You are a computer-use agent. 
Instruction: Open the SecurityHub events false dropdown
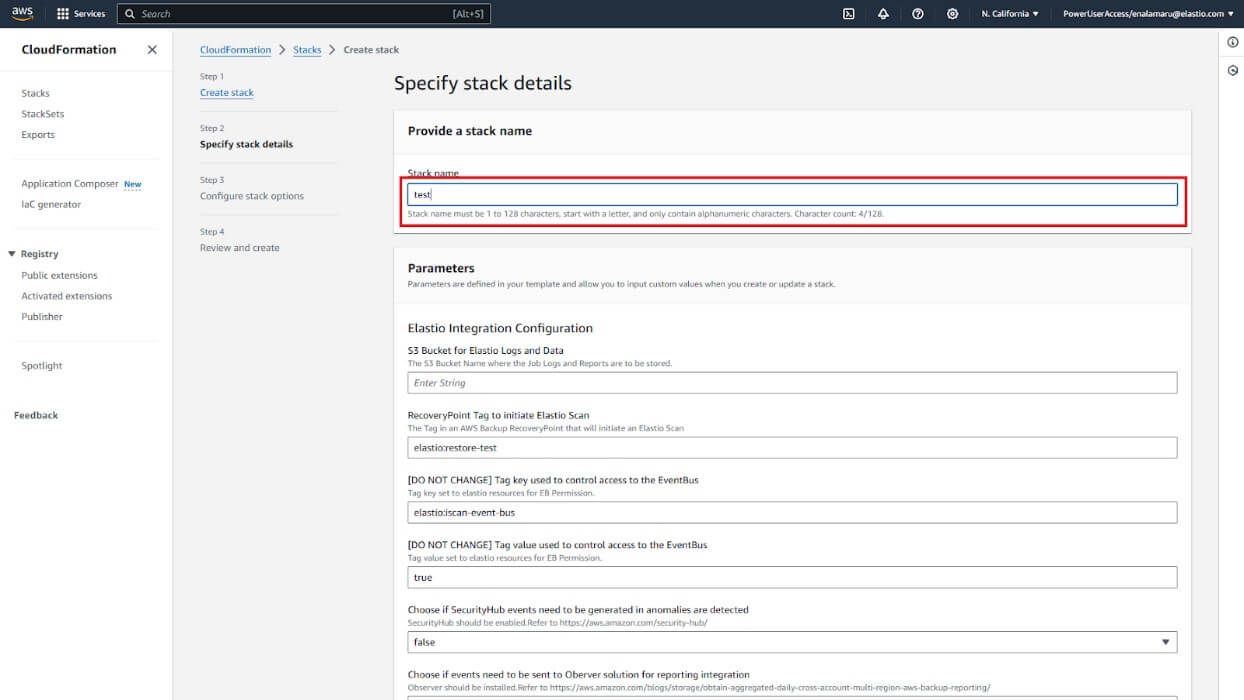pos(792,642)
